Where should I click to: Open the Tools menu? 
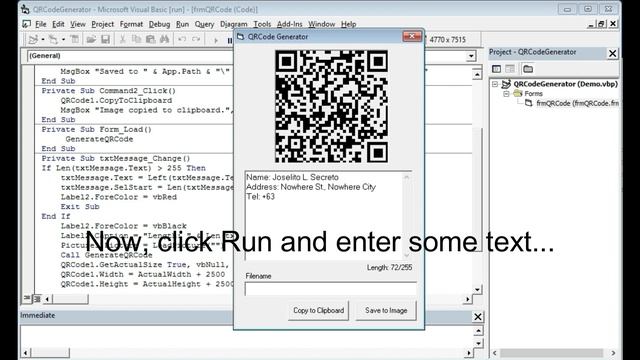(x=262, y=24)
